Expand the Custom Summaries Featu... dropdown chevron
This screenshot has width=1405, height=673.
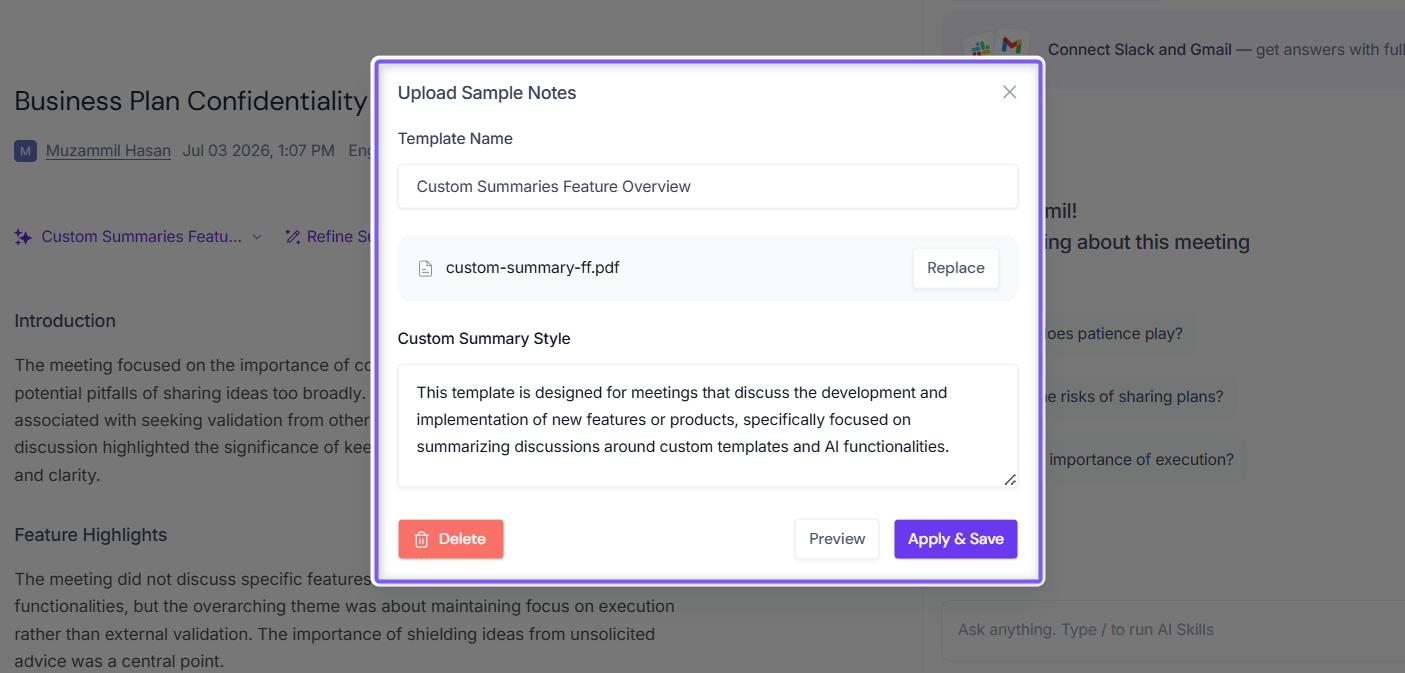tap(257, 237)
